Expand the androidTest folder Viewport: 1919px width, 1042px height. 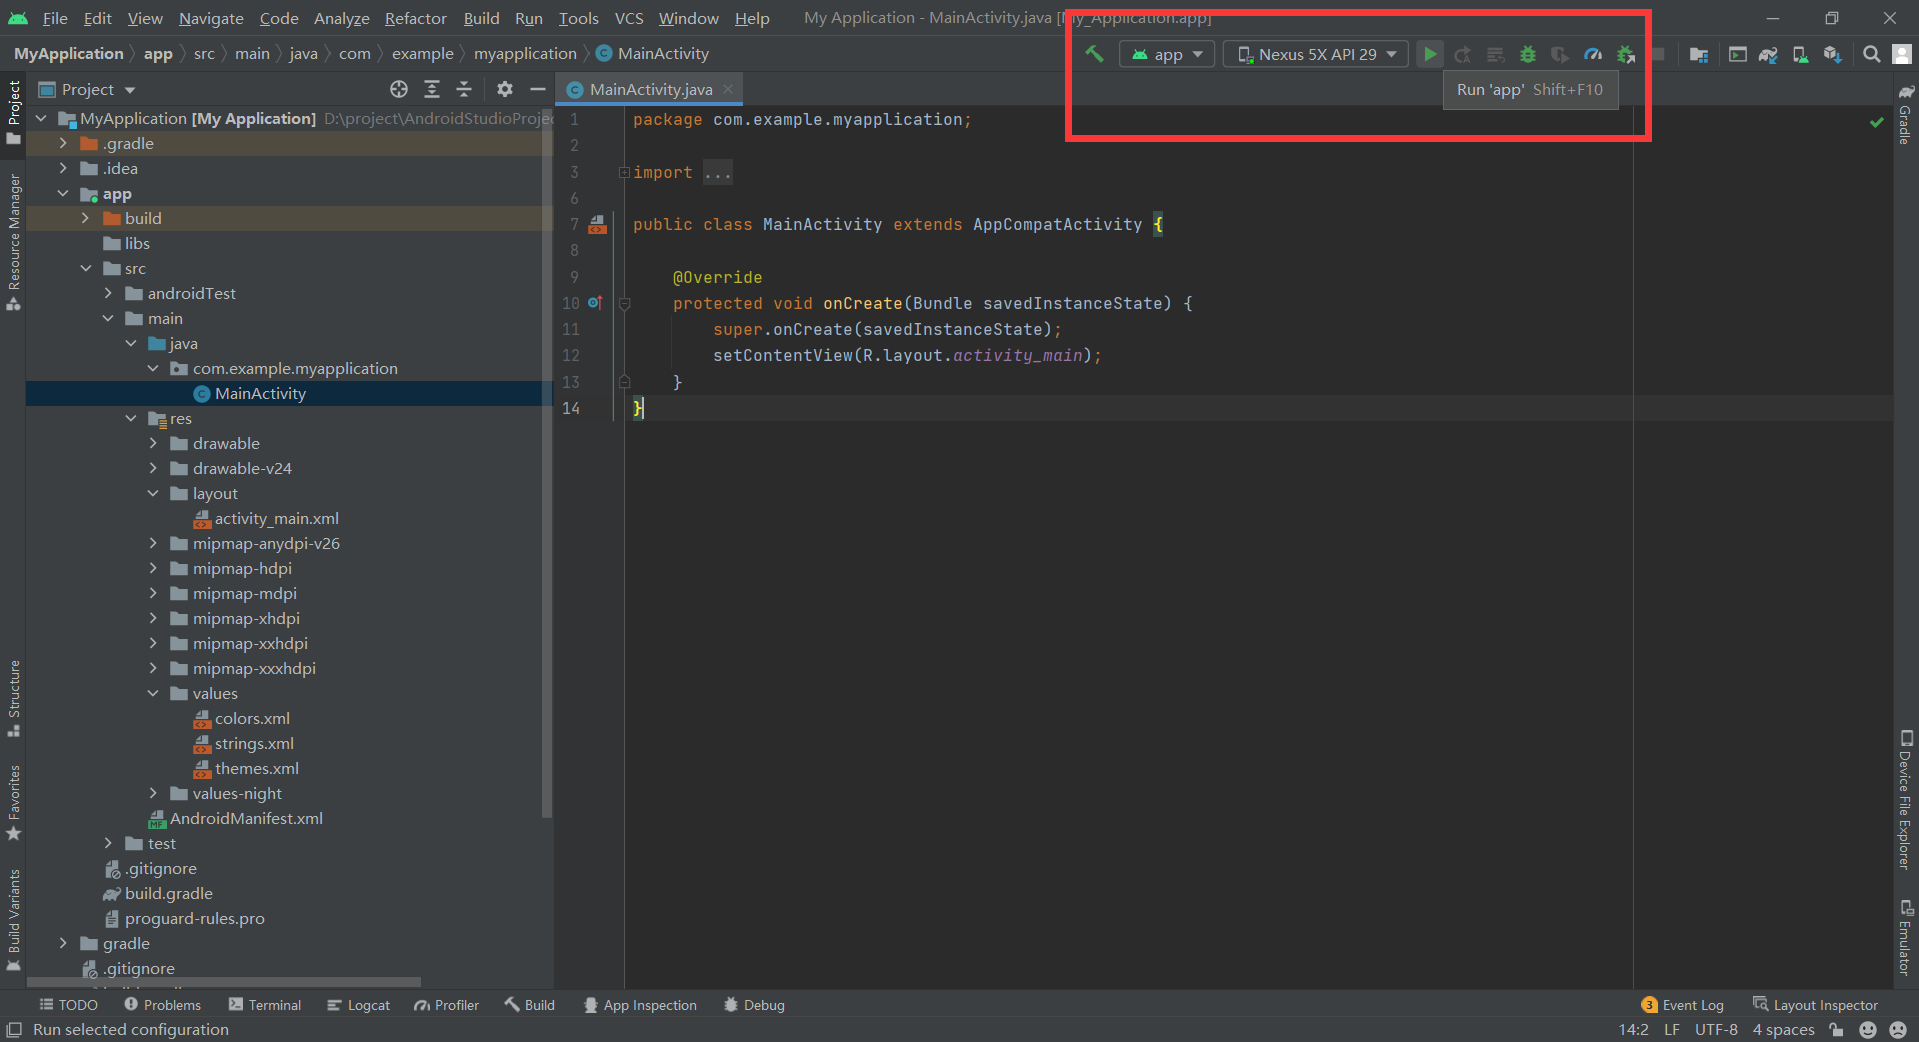[x=108, y=293]
